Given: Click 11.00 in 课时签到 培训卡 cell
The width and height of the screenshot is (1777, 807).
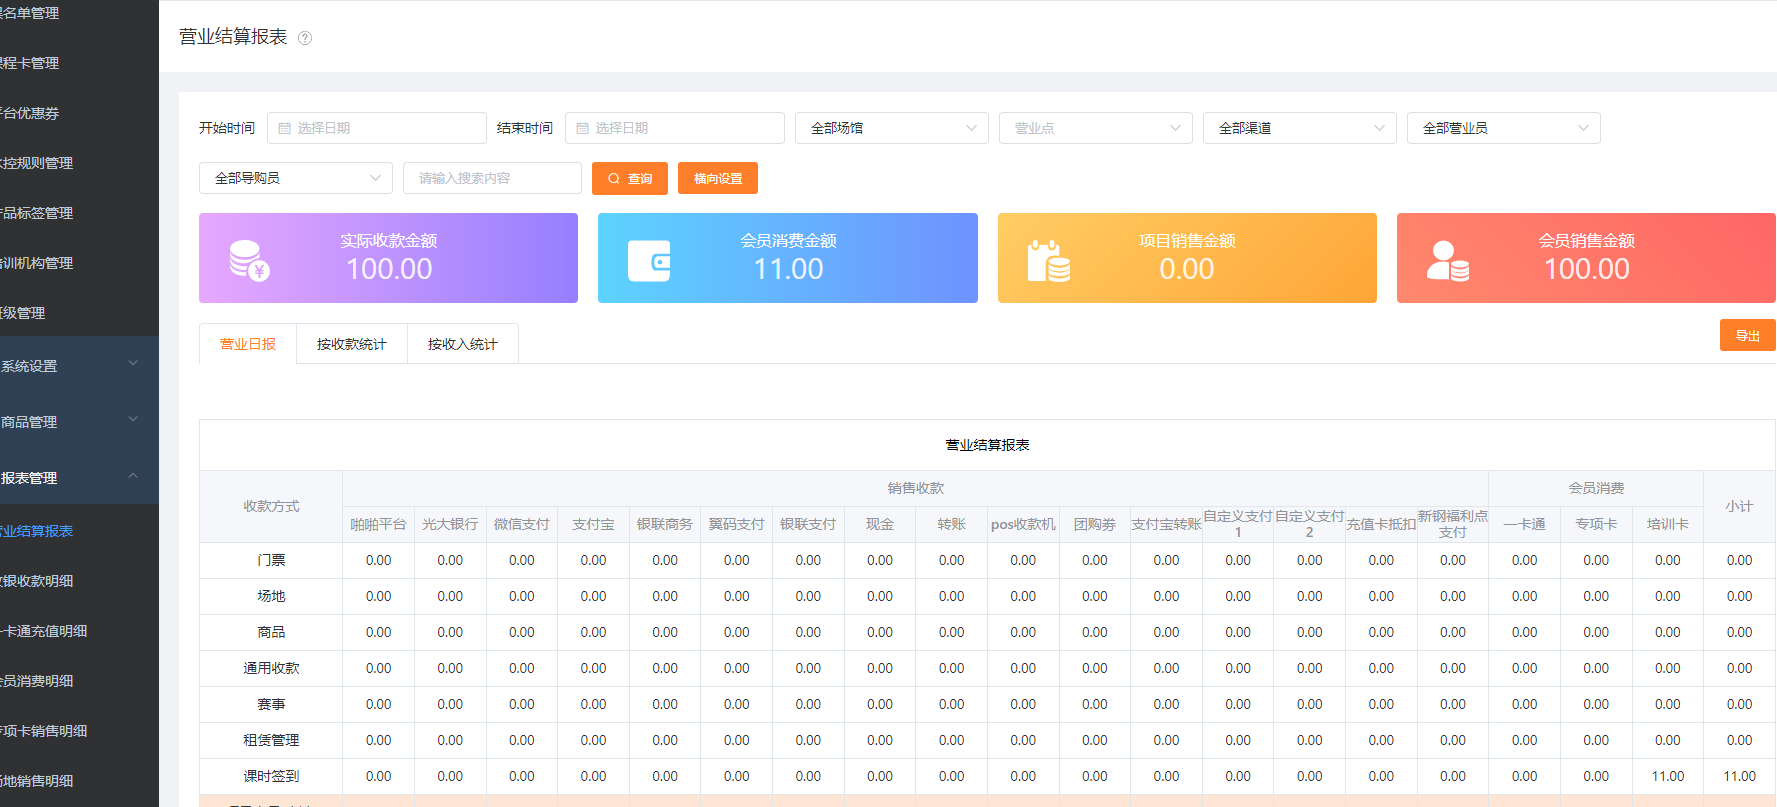Looking at the screenshot, I should (1668, 776).
